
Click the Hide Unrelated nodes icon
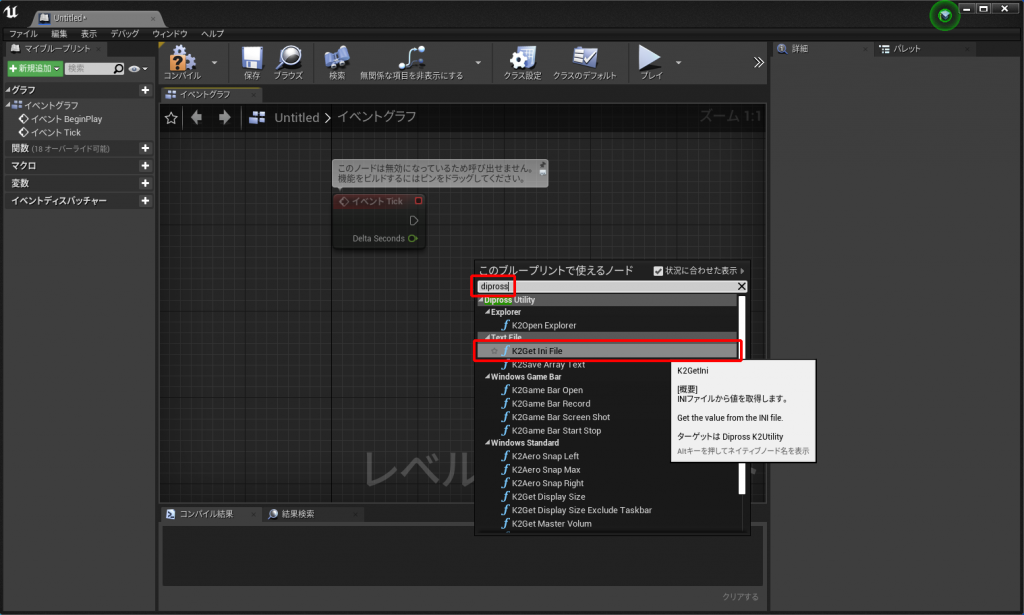tap(411, 57)
